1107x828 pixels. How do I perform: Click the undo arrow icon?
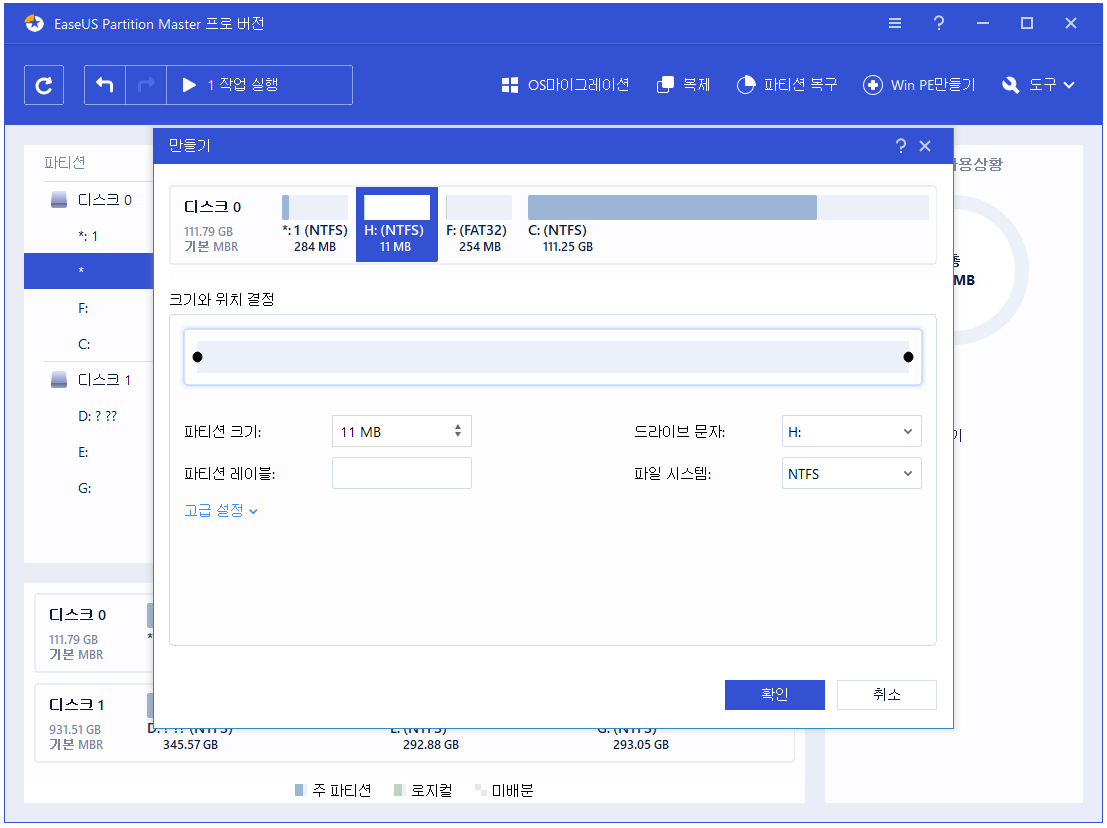105,85
